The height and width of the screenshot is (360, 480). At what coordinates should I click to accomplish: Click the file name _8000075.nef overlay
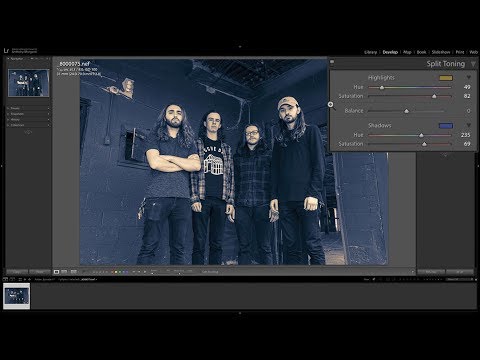(x=74, y=64)
